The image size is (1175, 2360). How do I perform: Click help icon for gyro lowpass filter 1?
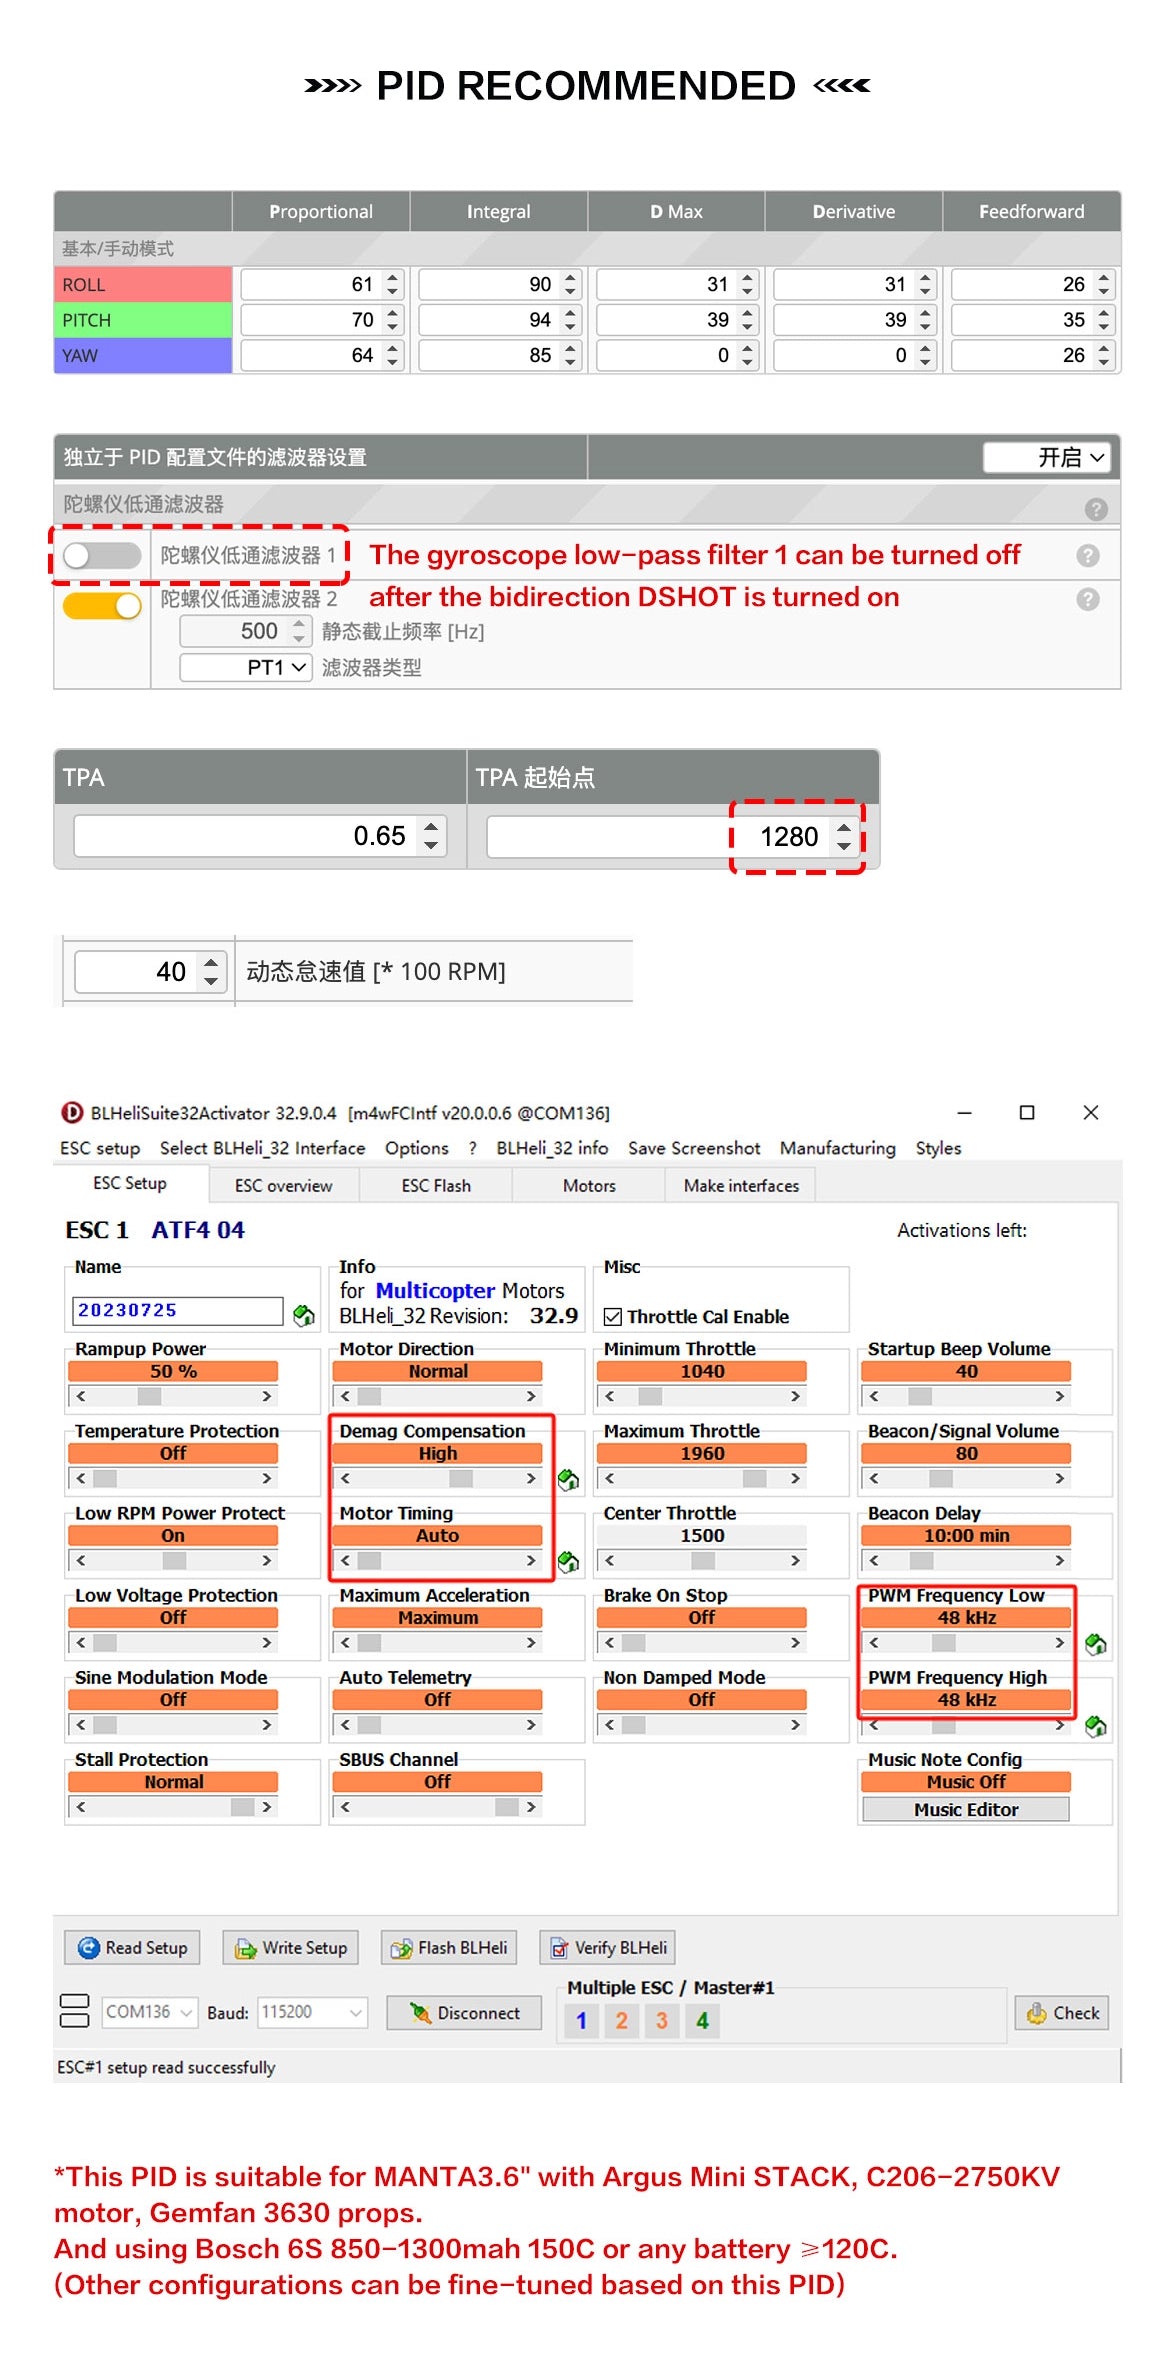1088,556
